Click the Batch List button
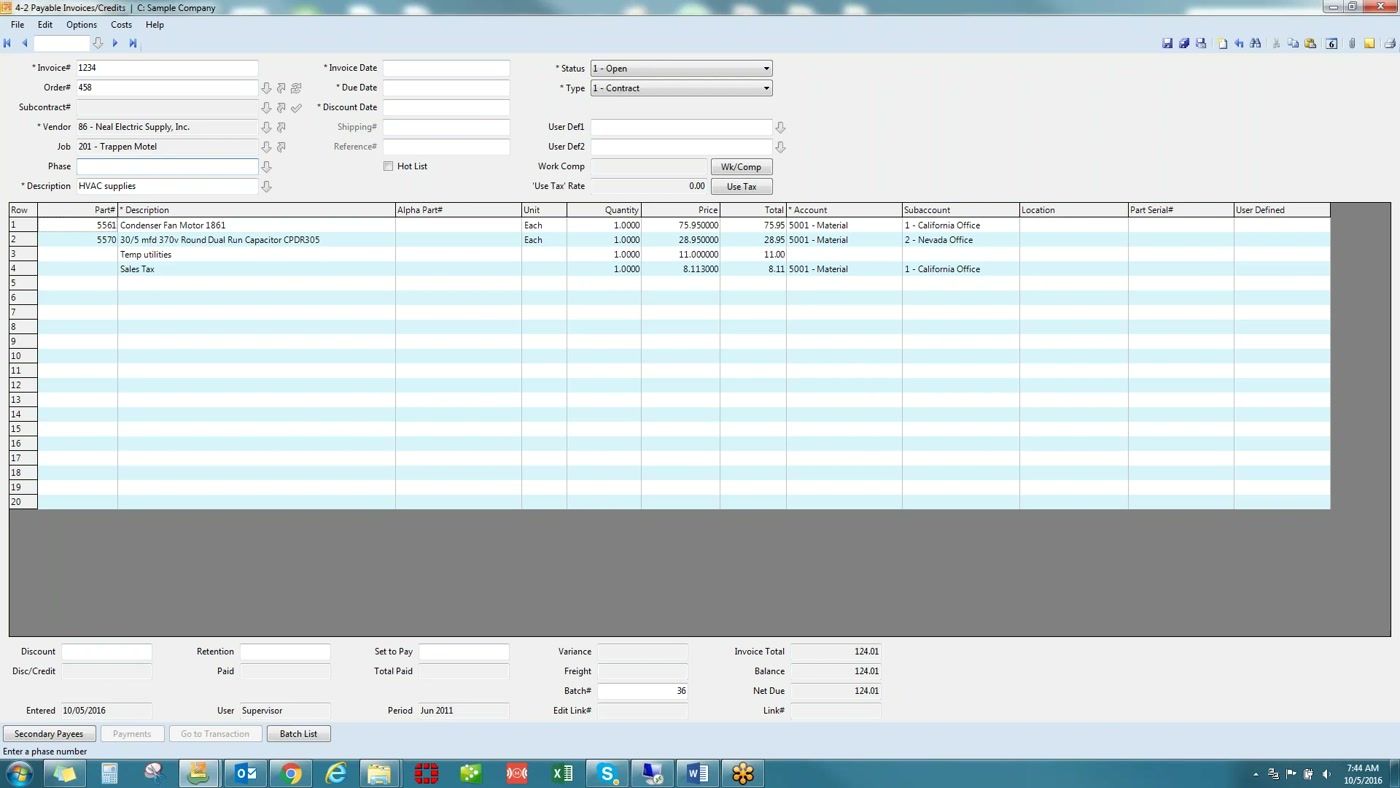Viewport: 1400px width, 788px height. [298, 734]
